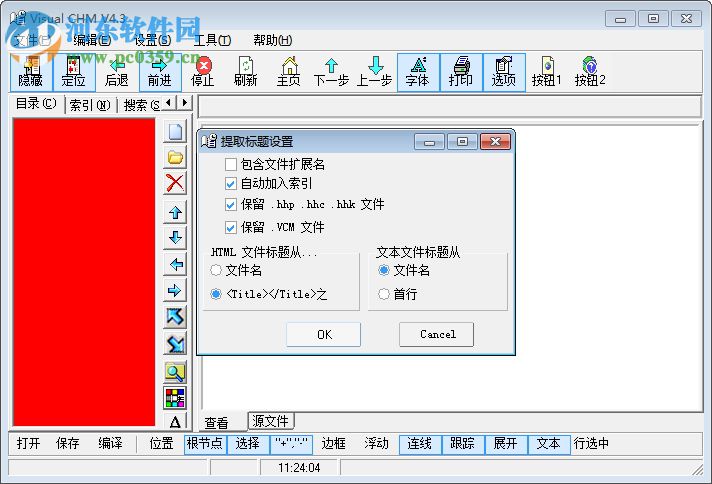Screen dimensions: 712x484
Task: Click the yellow folder icon in side toolbar
Action: [175, 158]
